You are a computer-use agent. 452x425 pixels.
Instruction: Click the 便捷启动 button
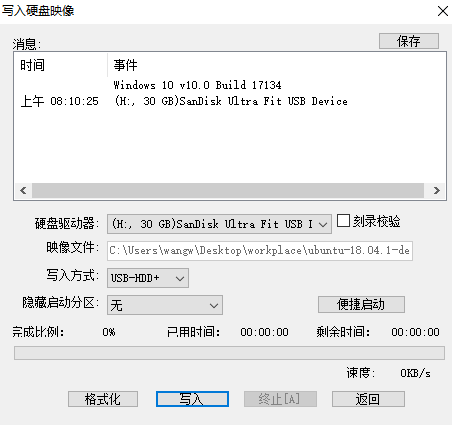[x=361, y=304]
